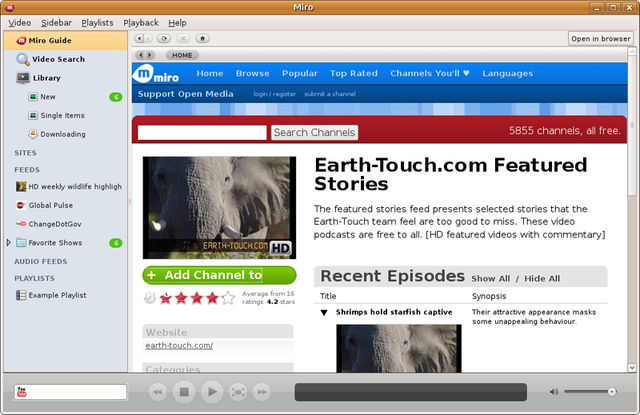The image size is (640, 415).
Task: Click the volume slider knob
Action: pyautogui.click(x=611, y=392)
